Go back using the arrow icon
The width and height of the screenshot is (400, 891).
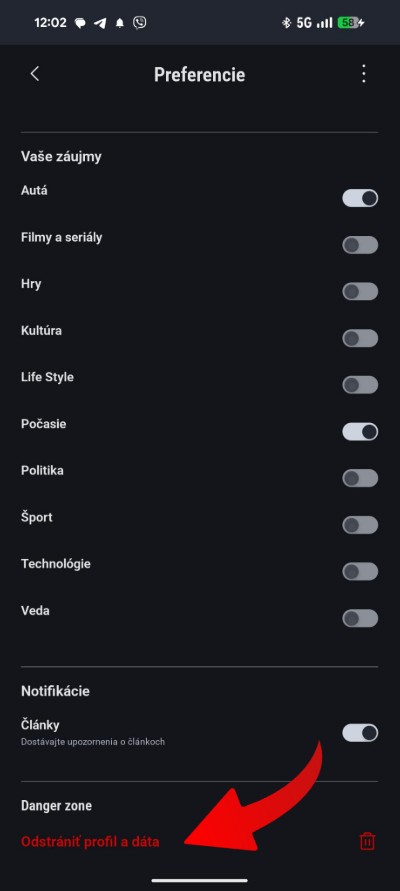pyautogui.click(x=35, y=74)
